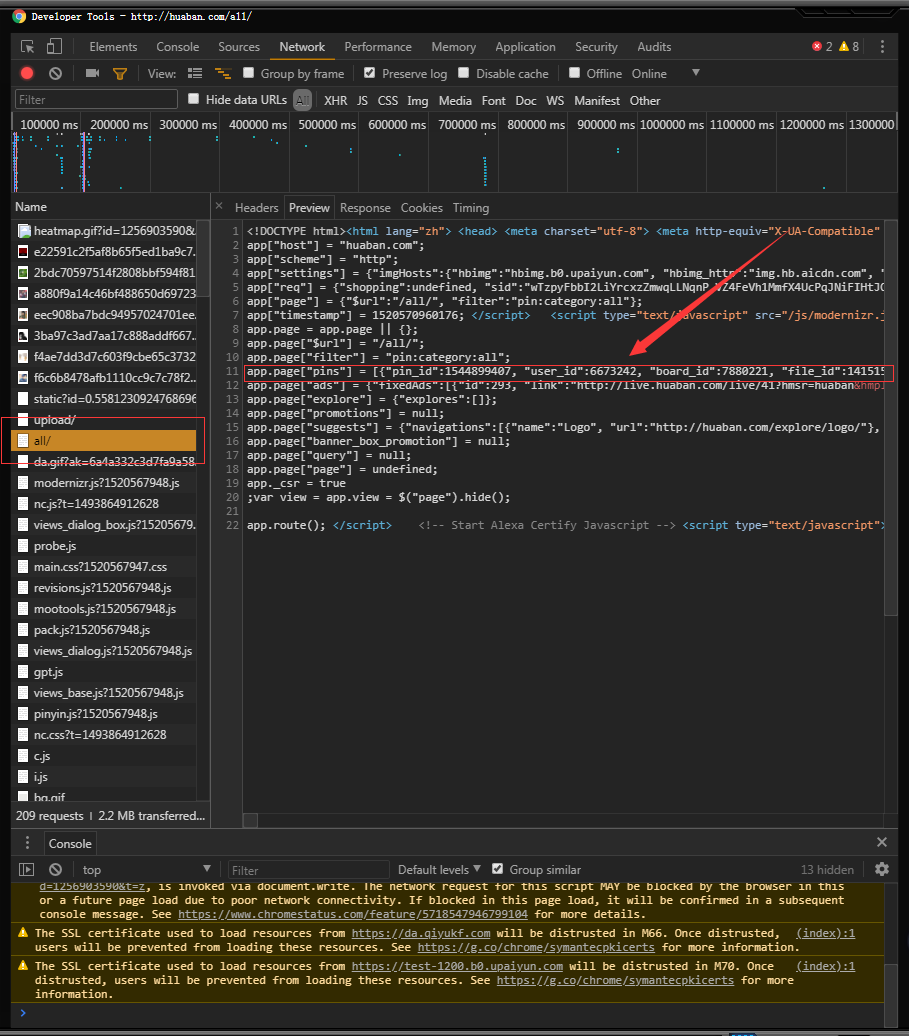Stop recording with the red record button
The height and width of the screenshot is (1036, 909).
(x=27, y=73)
